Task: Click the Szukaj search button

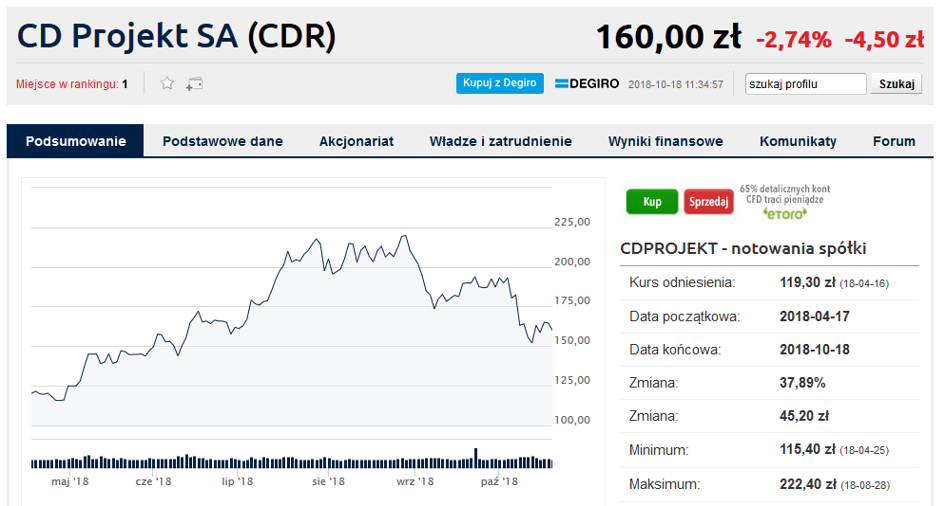Action: [x=896, y=84]
